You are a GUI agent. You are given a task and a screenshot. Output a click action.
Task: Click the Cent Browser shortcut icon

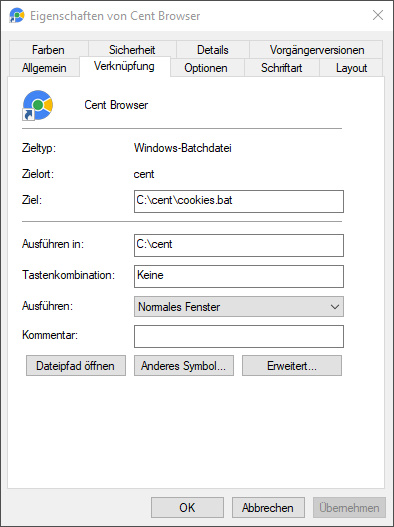point(38,105)
